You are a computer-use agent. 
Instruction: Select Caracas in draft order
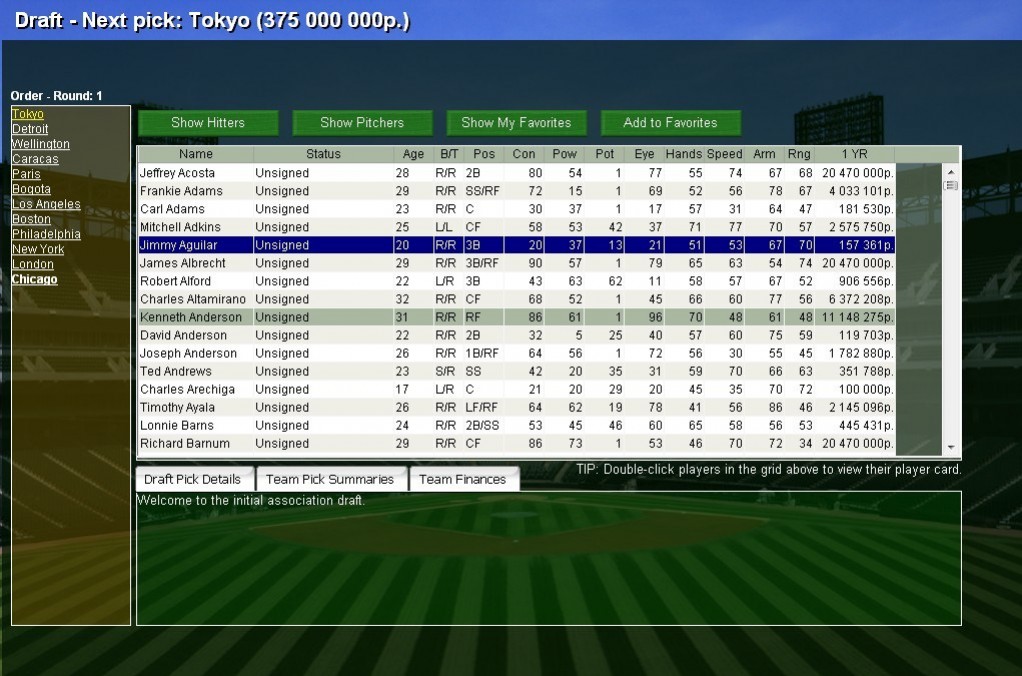pyautogui.click(x=35, y=159)
